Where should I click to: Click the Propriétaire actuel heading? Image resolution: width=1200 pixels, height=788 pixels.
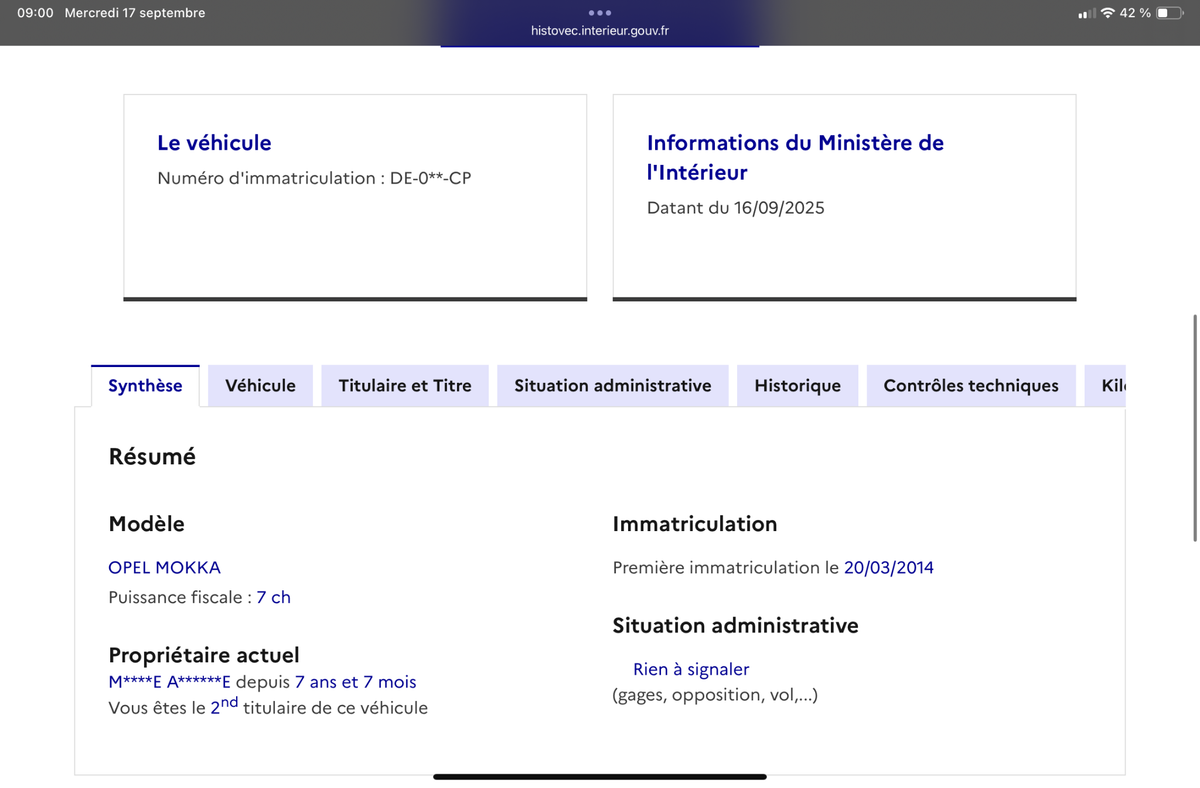tap(204, 656)
